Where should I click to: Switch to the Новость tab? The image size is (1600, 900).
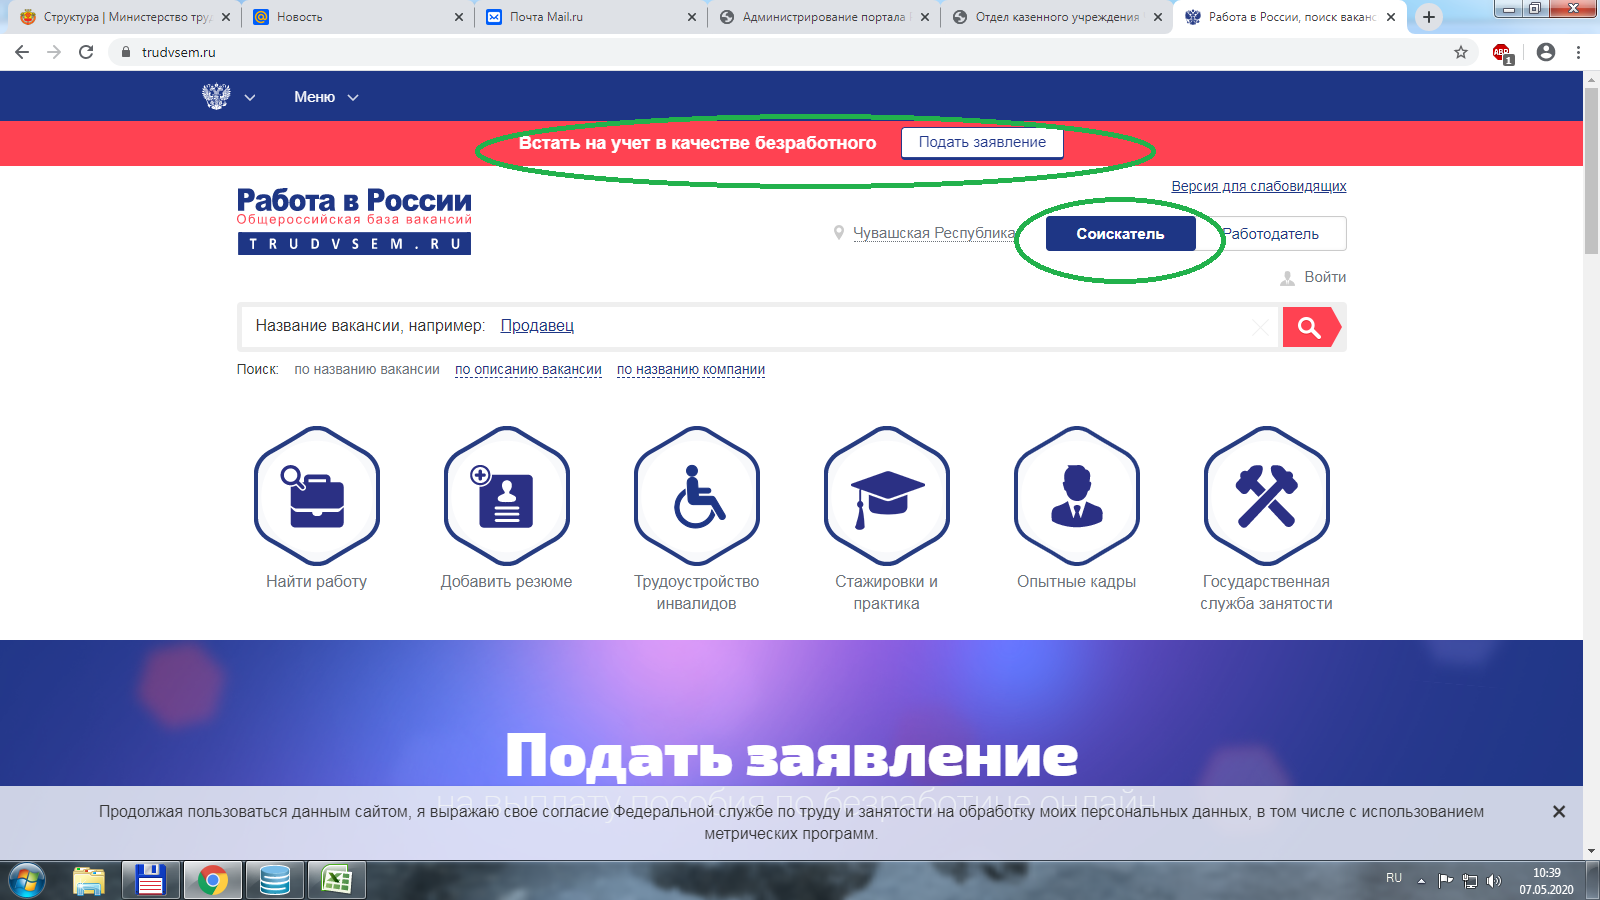[358, 17]
